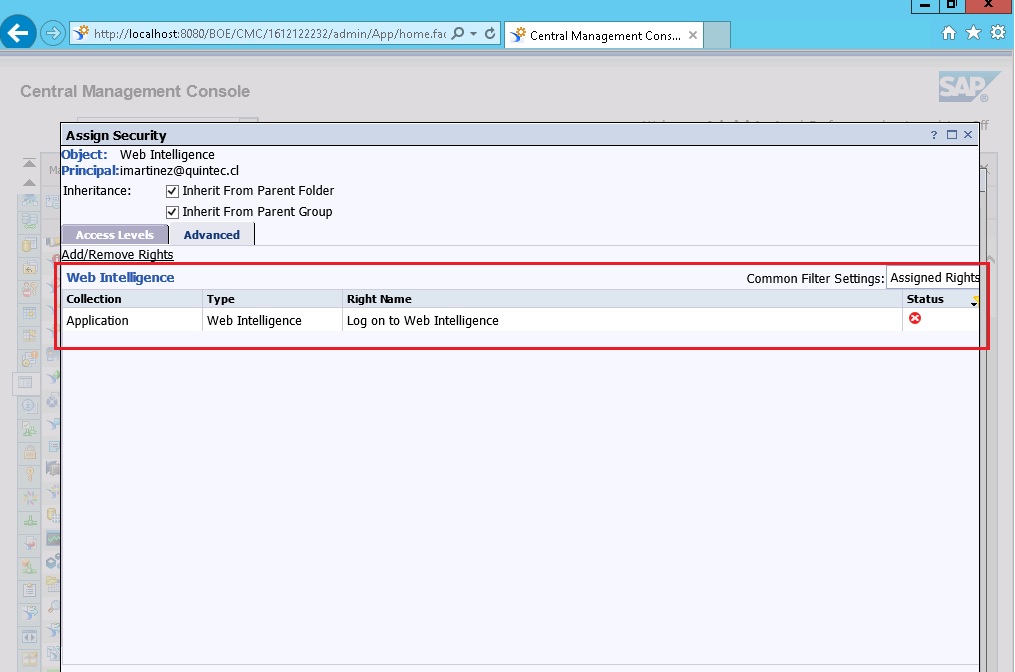This screenshot has width=1015, height=672.
Task: Close the Assign Security dialog
Action: [x=968, y=135]
